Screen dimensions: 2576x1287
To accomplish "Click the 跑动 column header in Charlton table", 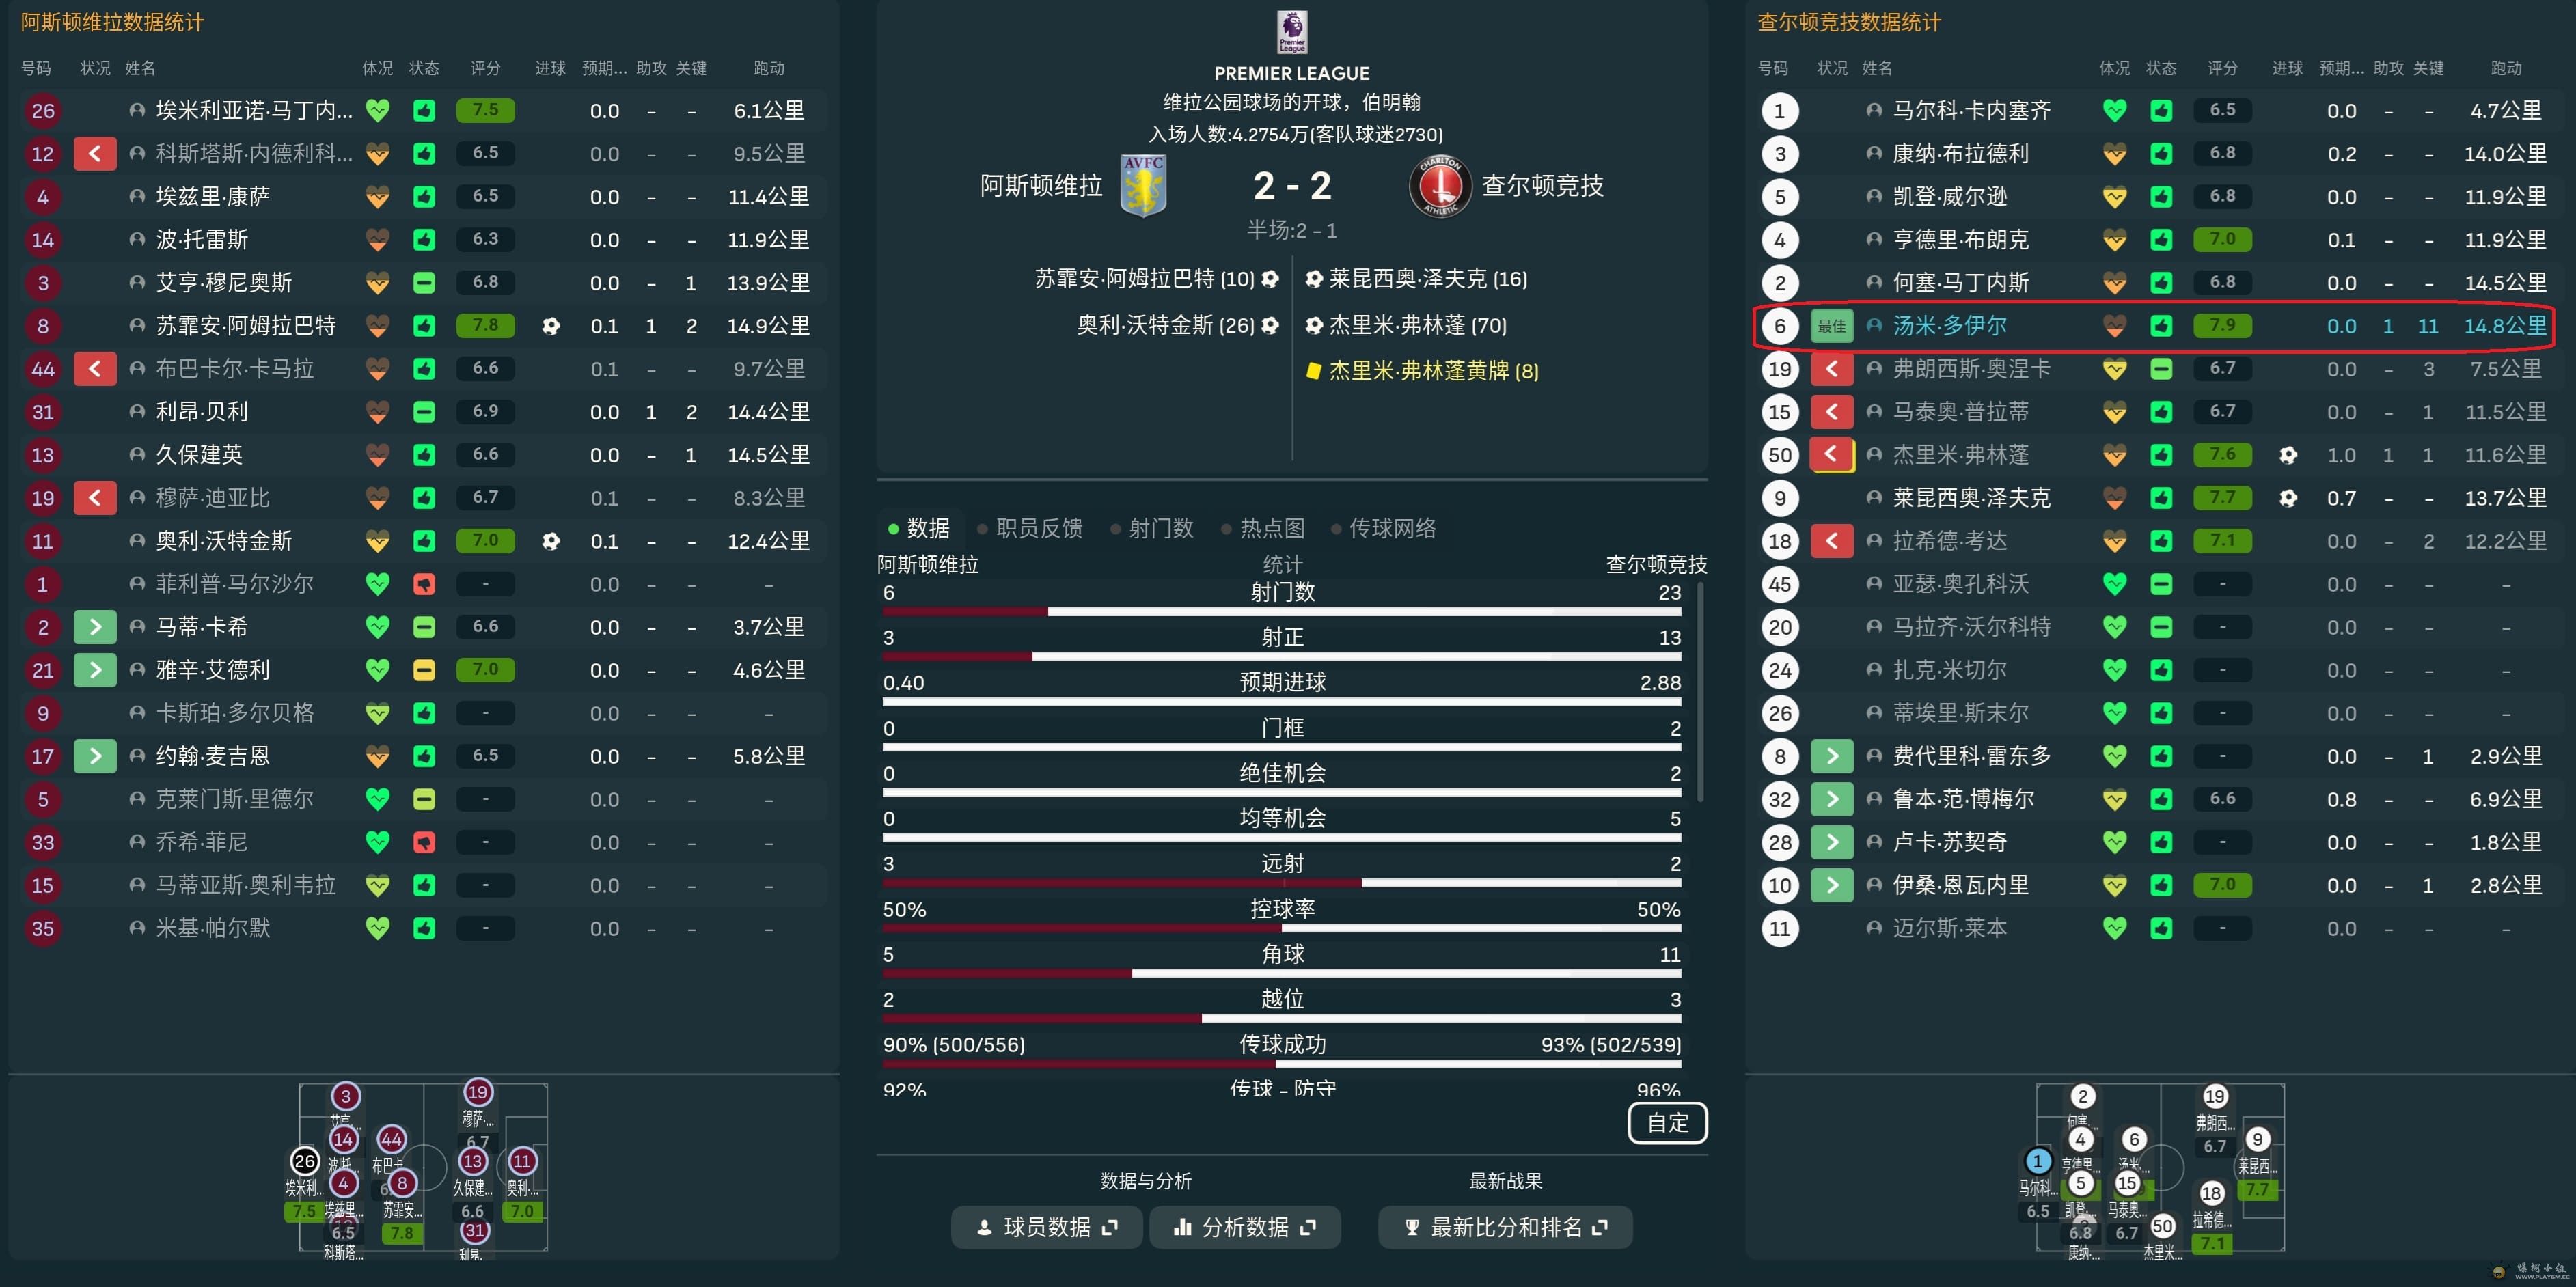I will click(x=2505, y=68).
